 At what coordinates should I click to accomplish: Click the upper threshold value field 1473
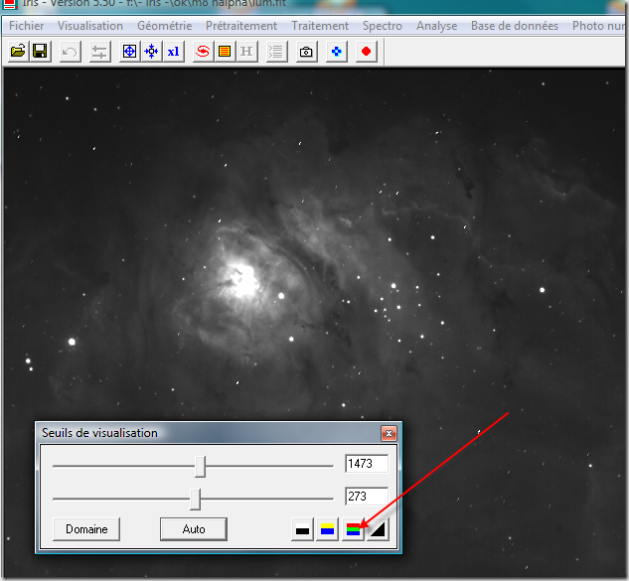coord(365,464)
